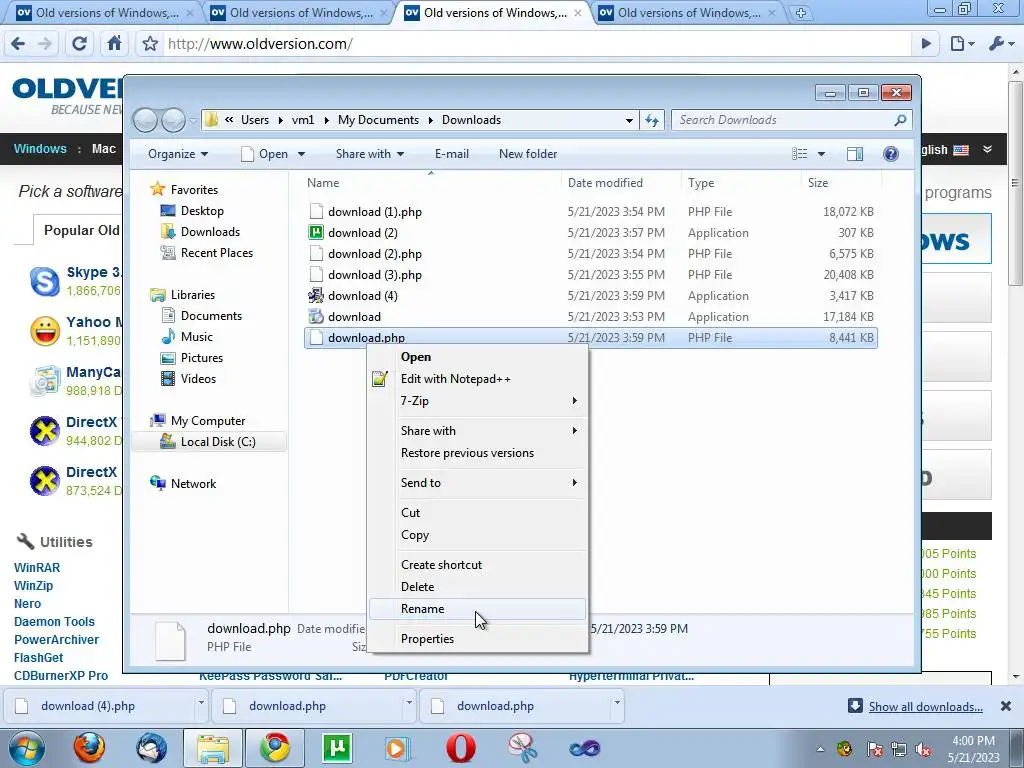Click Restore previous versions

coord(477,453)
